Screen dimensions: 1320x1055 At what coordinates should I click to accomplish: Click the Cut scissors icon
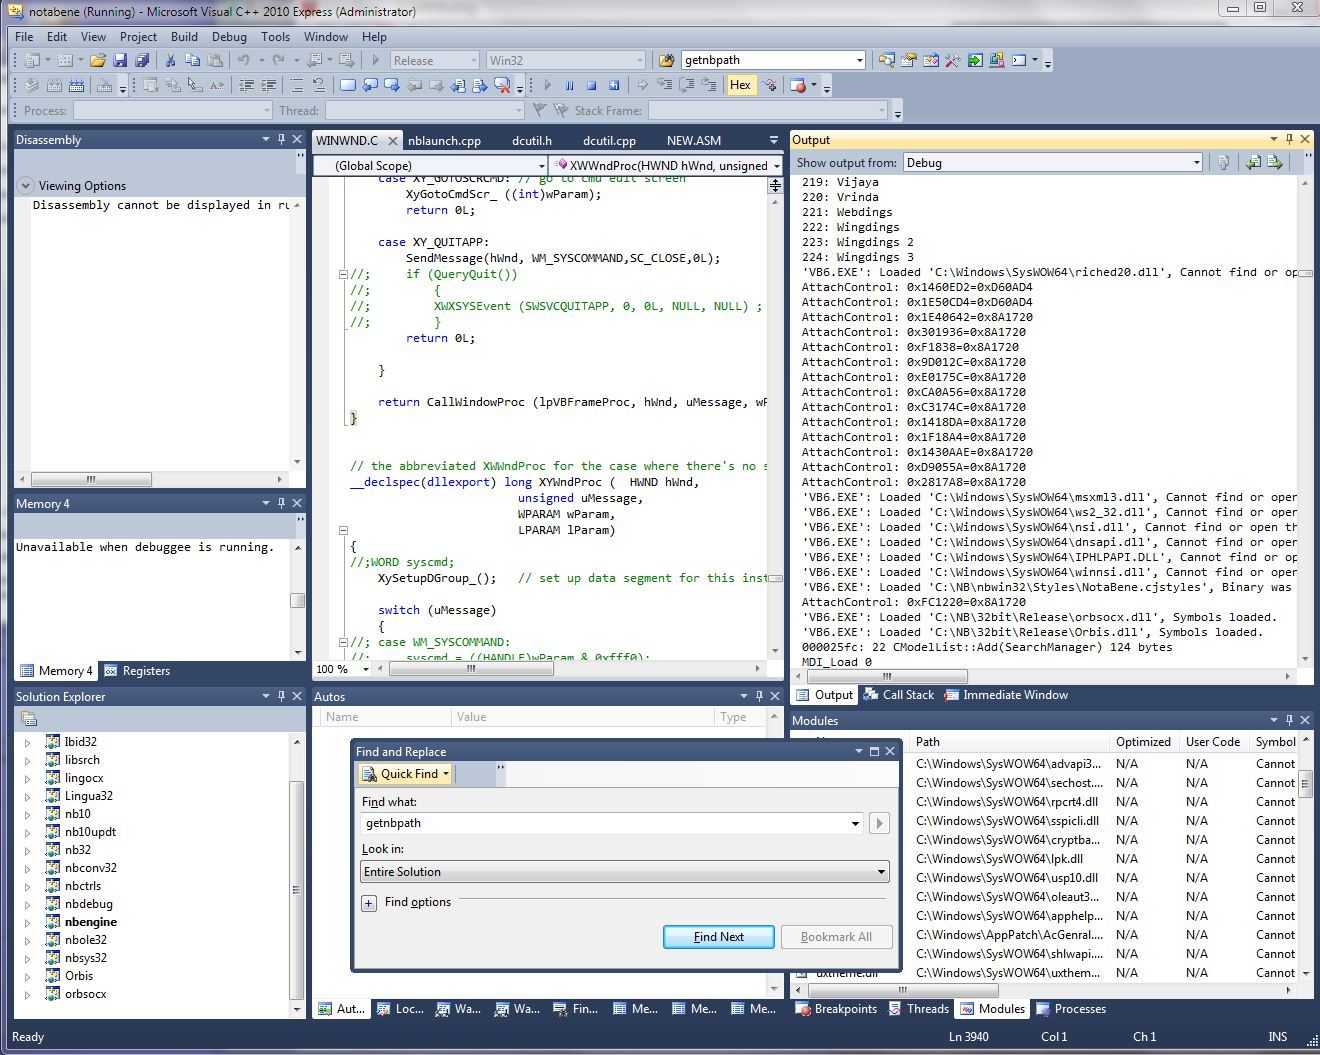tap(171, 60)
